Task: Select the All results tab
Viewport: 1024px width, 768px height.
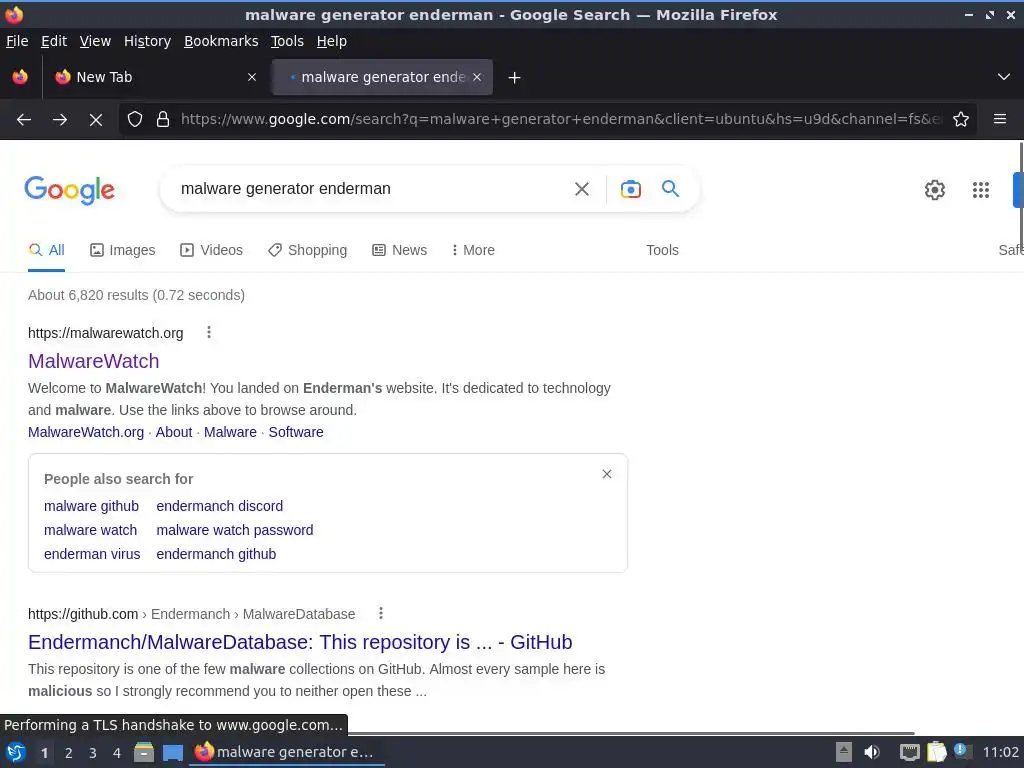Action: [x=46, y=250]
